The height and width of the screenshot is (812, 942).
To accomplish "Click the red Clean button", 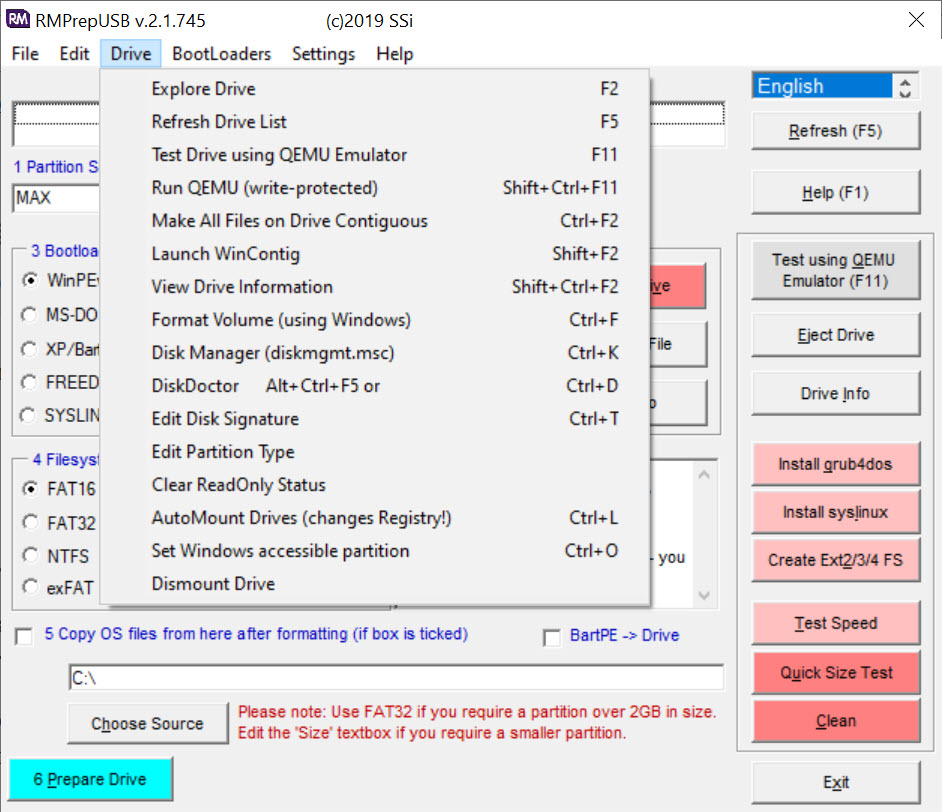I will pos(836,720).
